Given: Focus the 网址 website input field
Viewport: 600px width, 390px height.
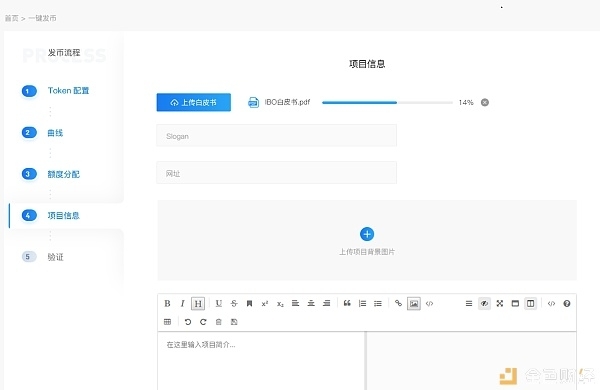Looking at the screenshot, I should (276, 173).
